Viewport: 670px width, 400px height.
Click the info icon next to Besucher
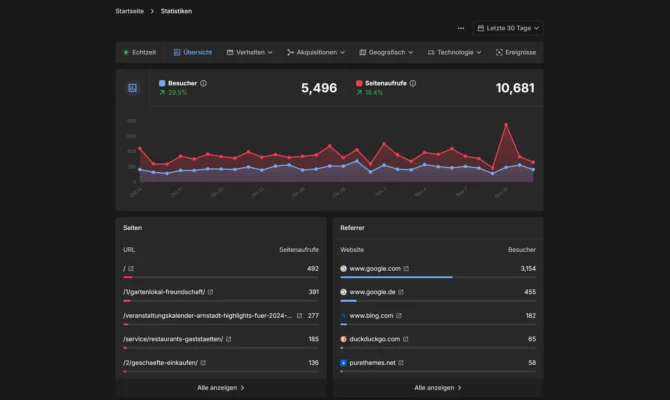[x=204, y=84]
